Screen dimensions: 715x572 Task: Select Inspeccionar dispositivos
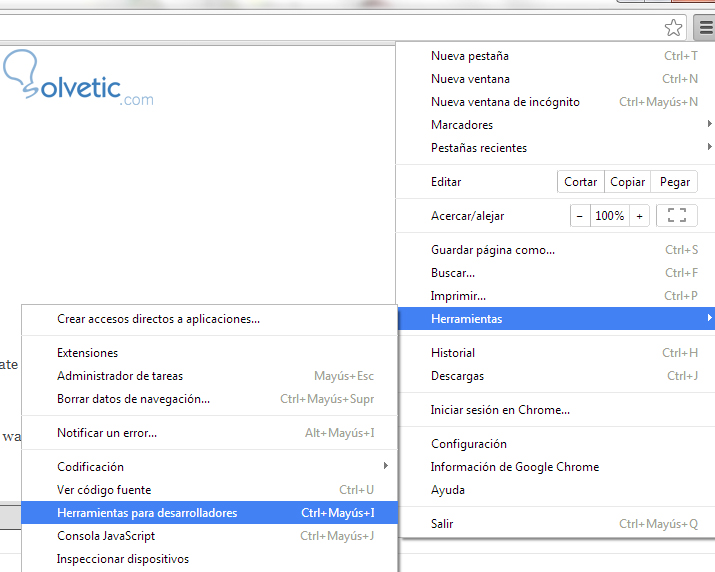(210, 559)
